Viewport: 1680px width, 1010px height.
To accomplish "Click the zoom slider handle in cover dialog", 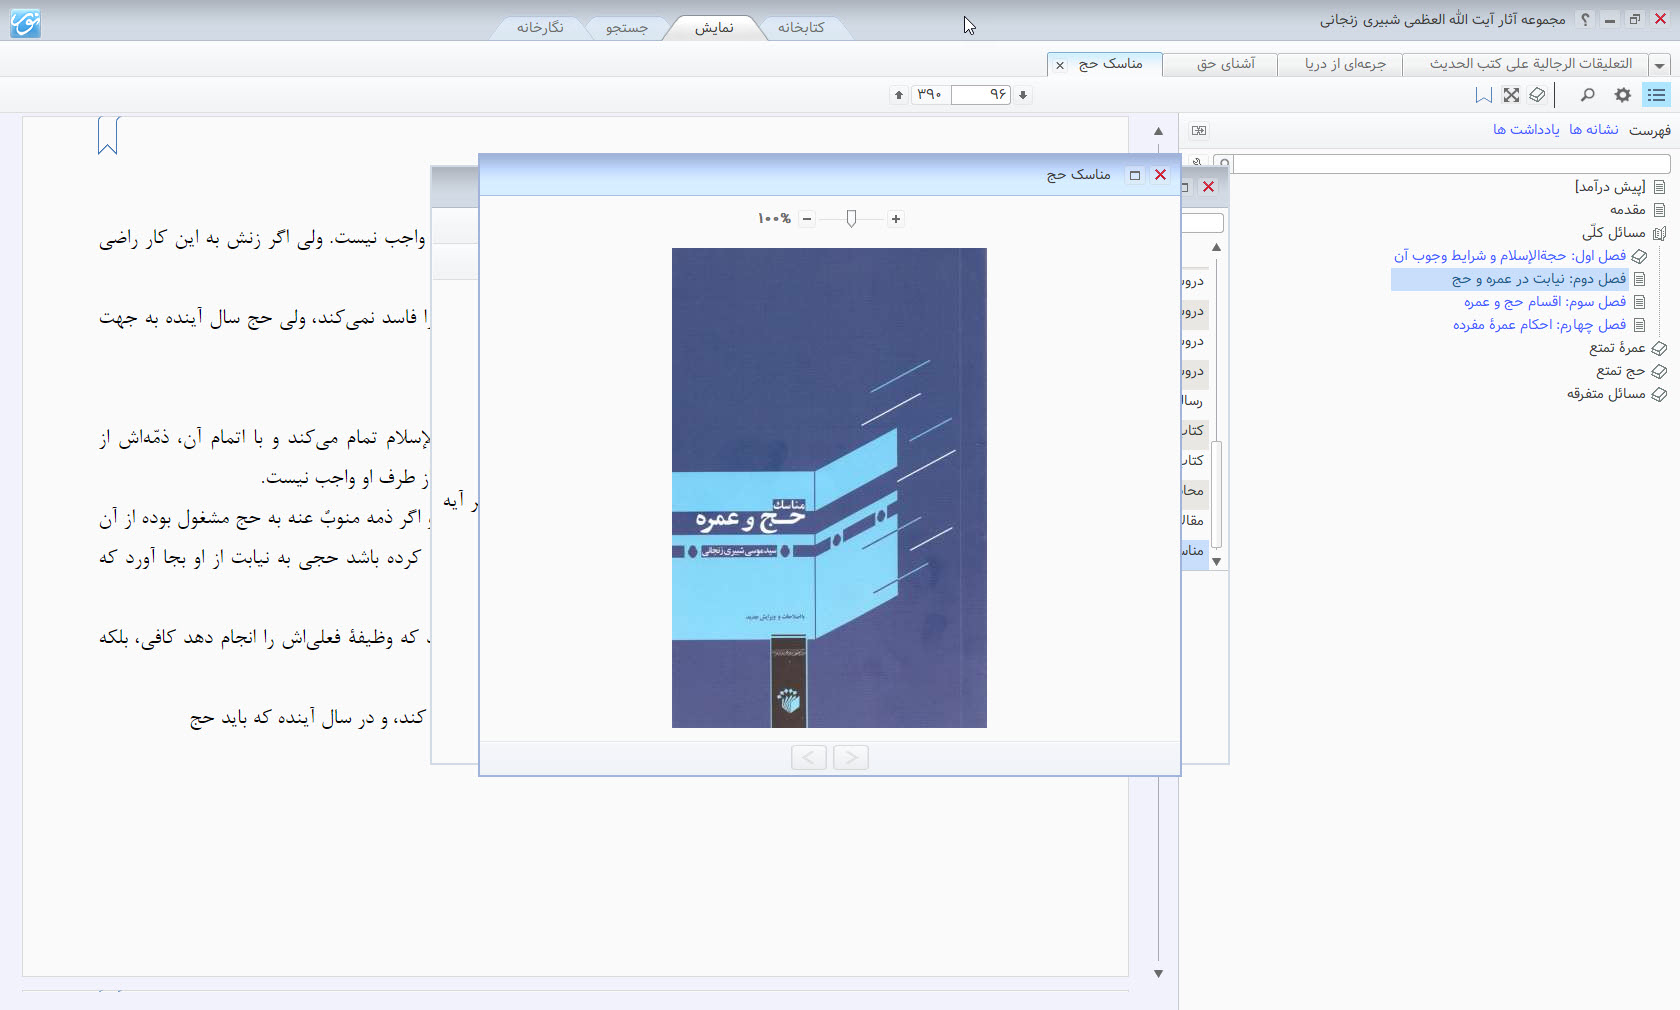I will coord(851,218).
